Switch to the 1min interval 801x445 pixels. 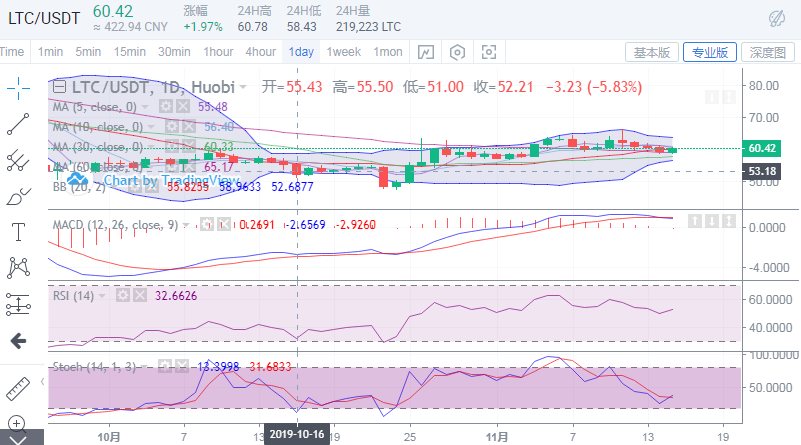click(50, 52)
